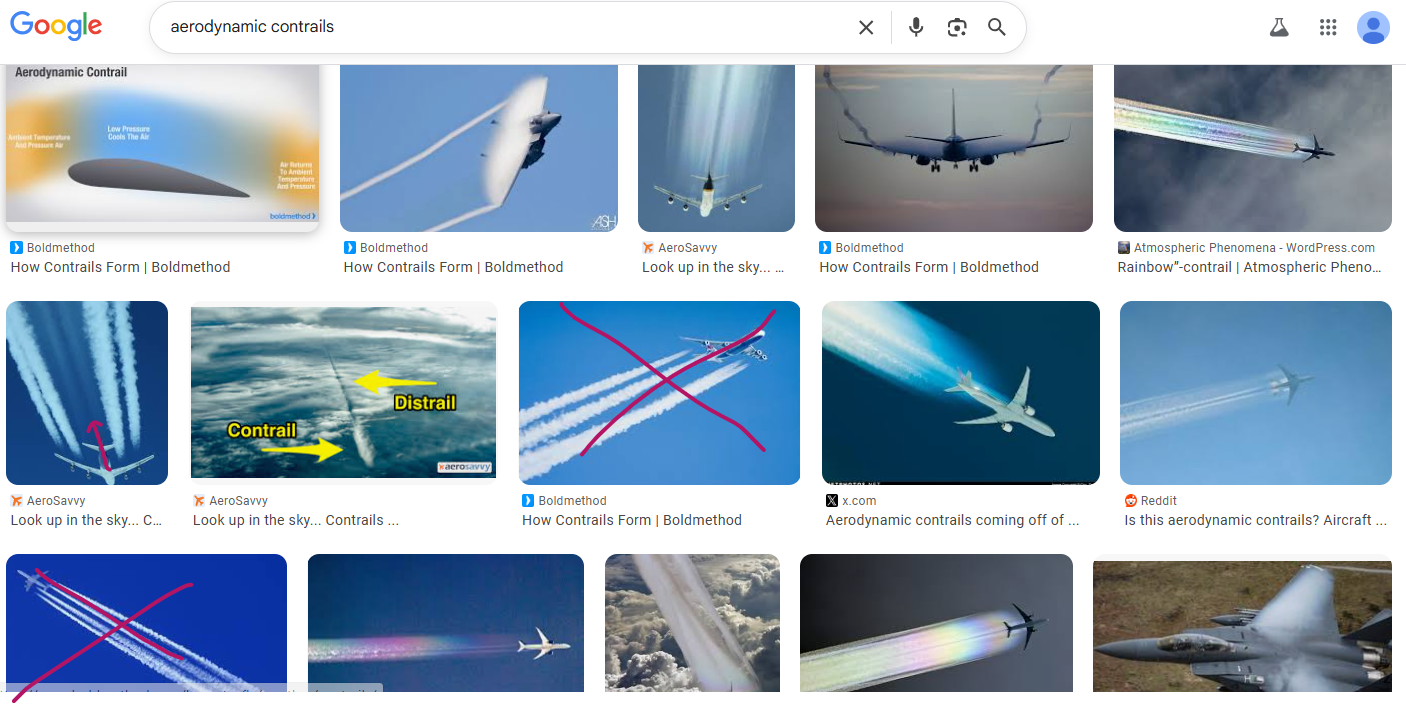Open Search Labs flask icon
This screenshot has width=1406, height=704.
1279,27
